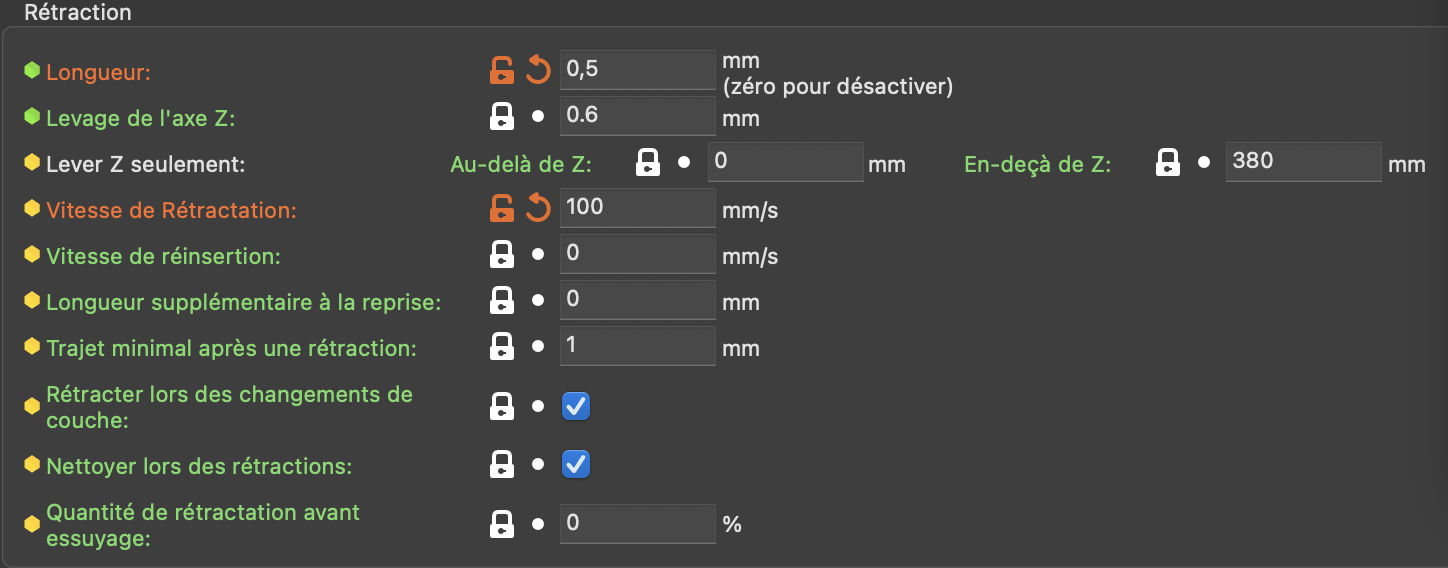Reset Vitesse de Rétractation using the arrow icon

538,208
